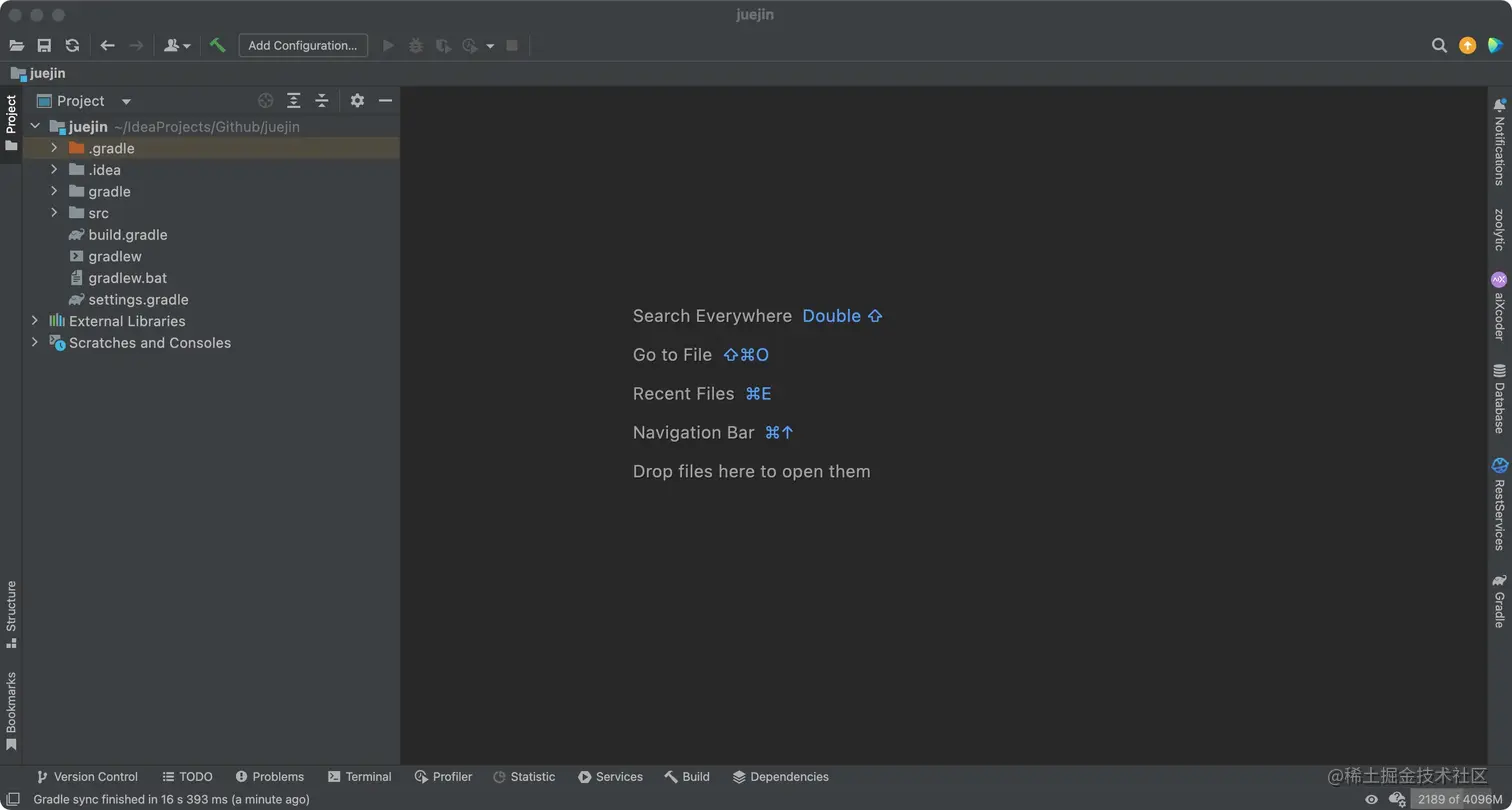The height and width of the screenshot is (810, 1512).
Task: Click the Stop square icon
Action: pyautogui.click(x=512, y=45)
